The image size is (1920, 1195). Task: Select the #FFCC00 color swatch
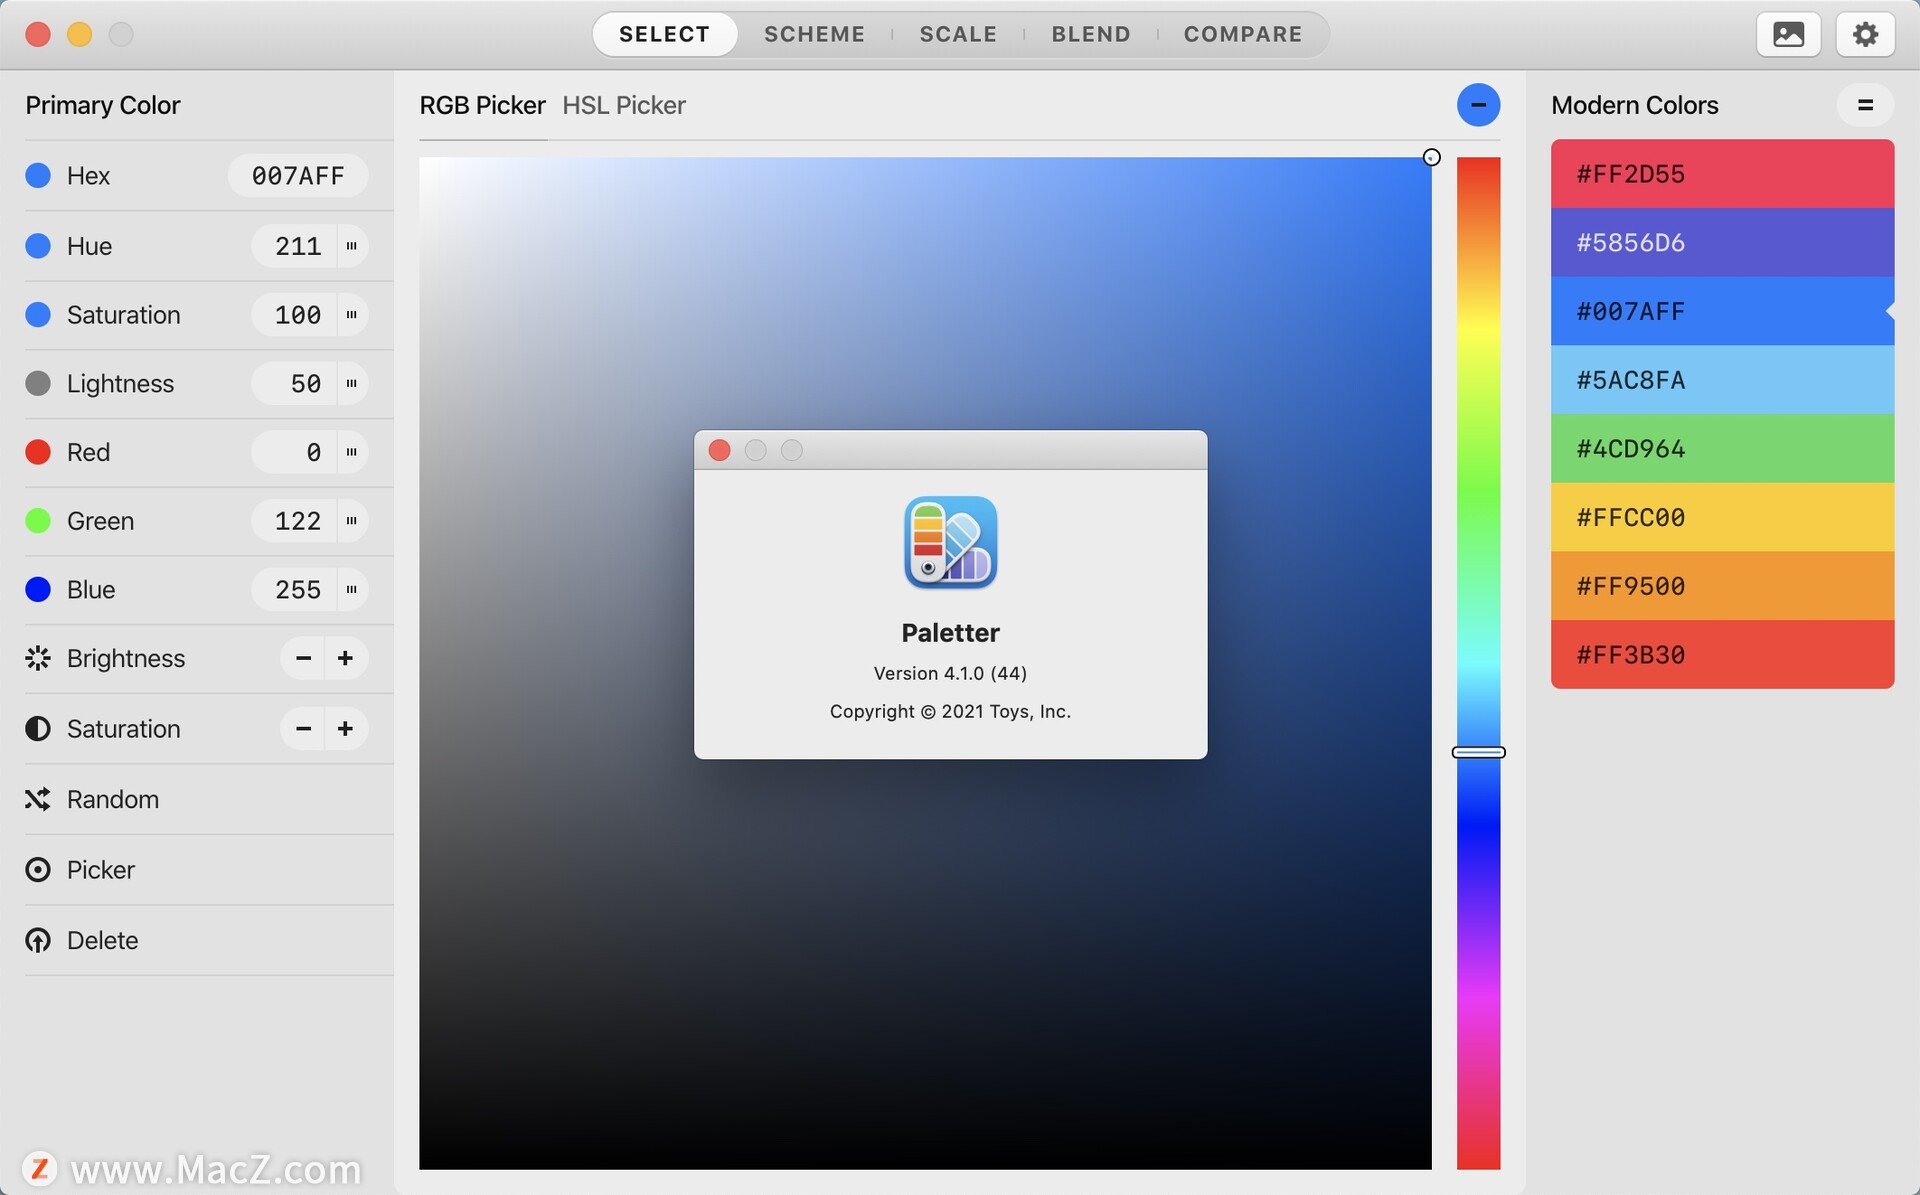point(1722,517)
